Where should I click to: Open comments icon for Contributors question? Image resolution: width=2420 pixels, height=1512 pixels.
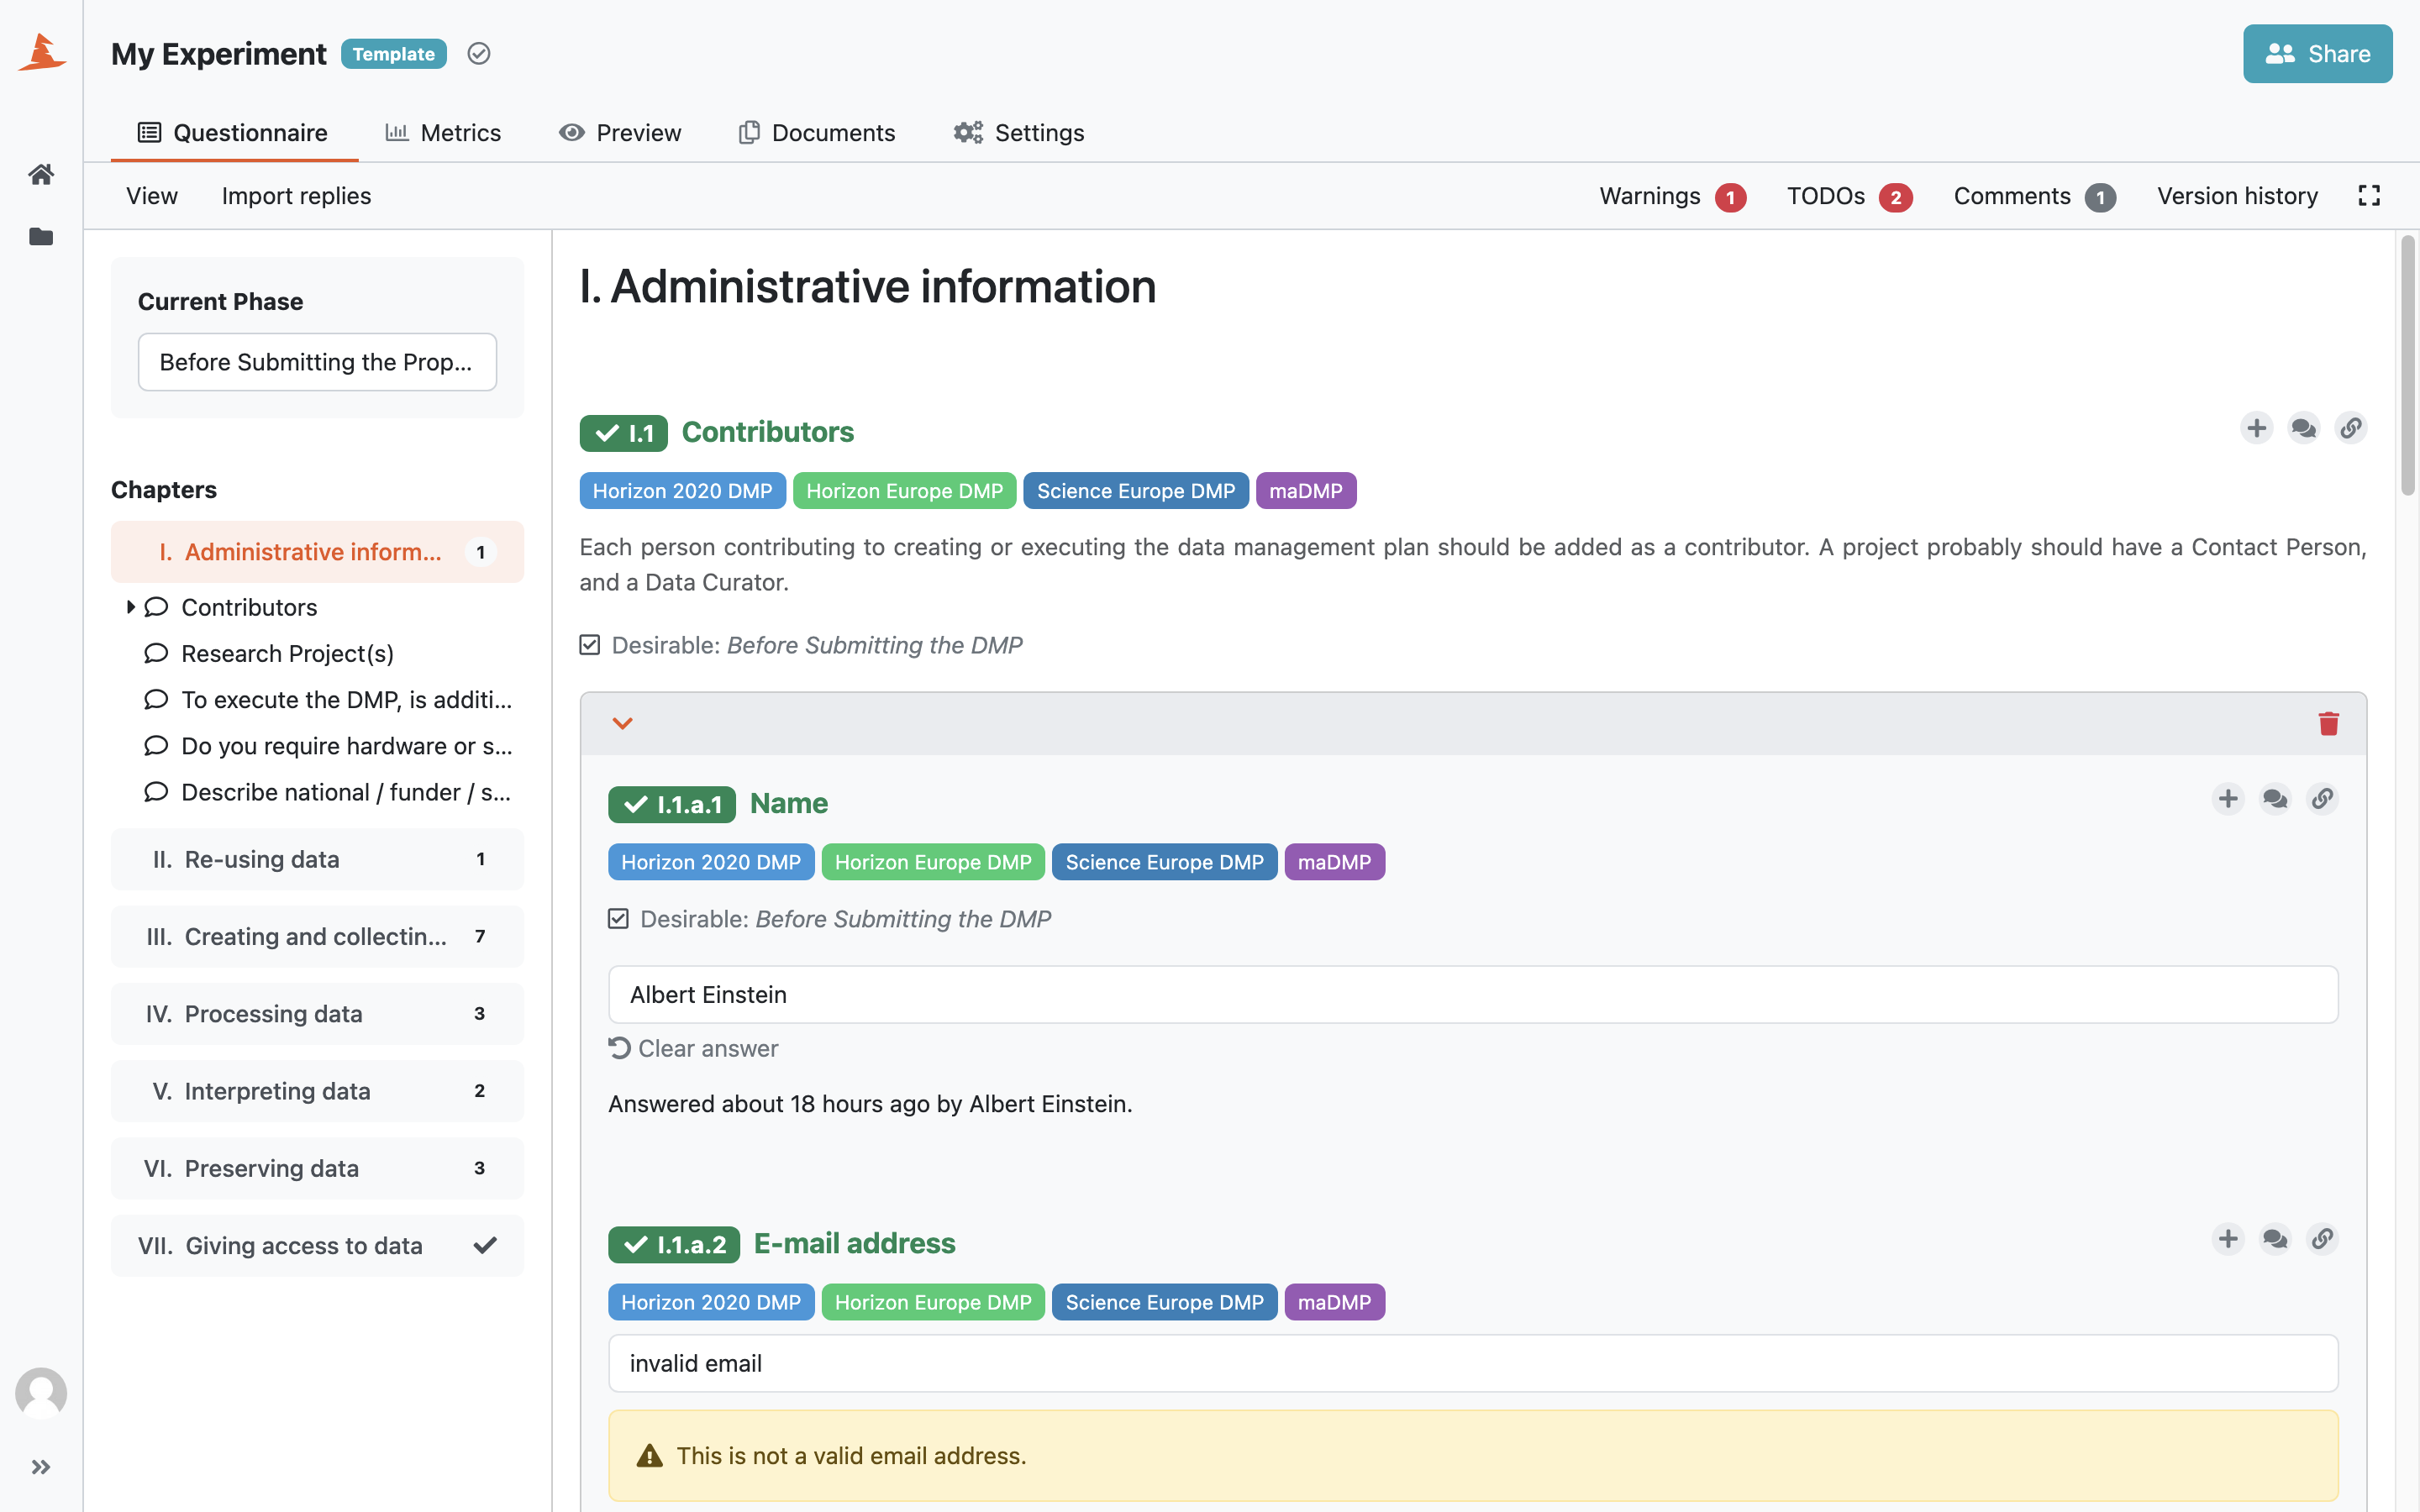pos(2304,428)
